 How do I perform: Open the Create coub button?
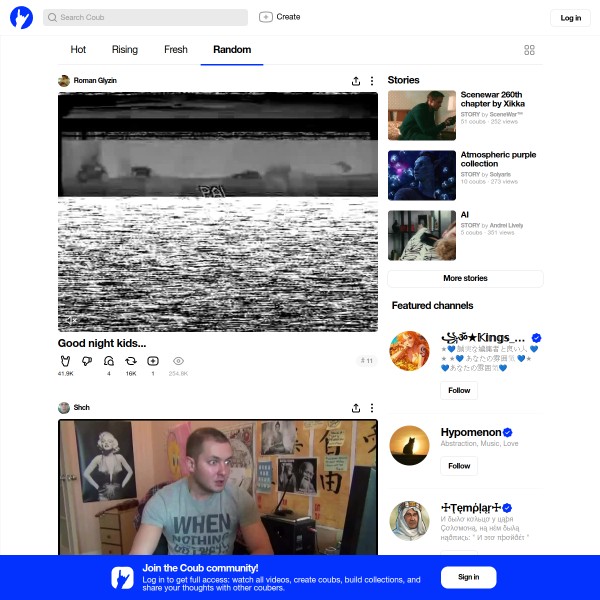(x=279, y=17)
